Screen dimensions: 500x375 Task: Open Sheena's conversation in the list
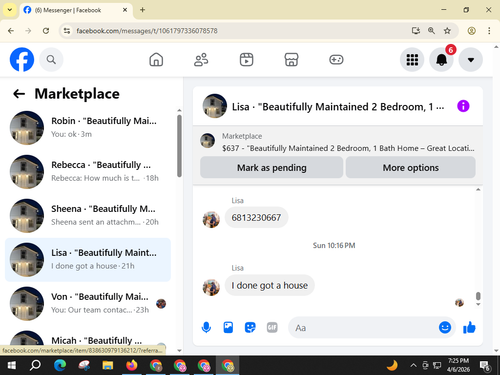[x=88, y=216]
